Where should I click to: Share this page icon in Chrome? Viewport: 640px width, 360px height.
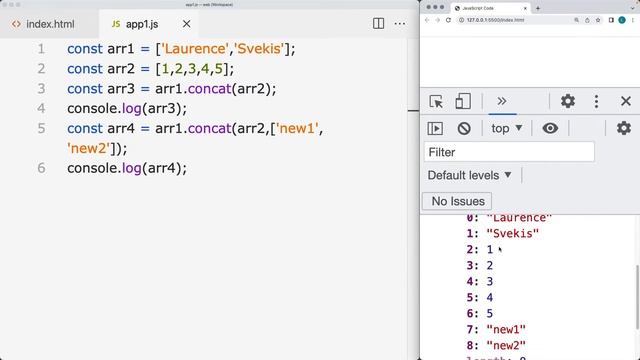pos(587,20)
